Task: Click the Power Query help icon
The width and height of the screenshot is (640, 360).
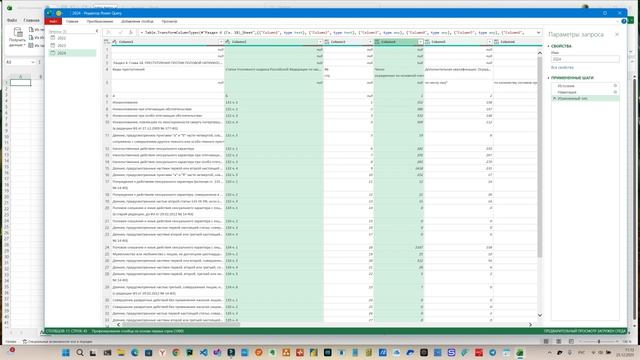Action: 624,21
